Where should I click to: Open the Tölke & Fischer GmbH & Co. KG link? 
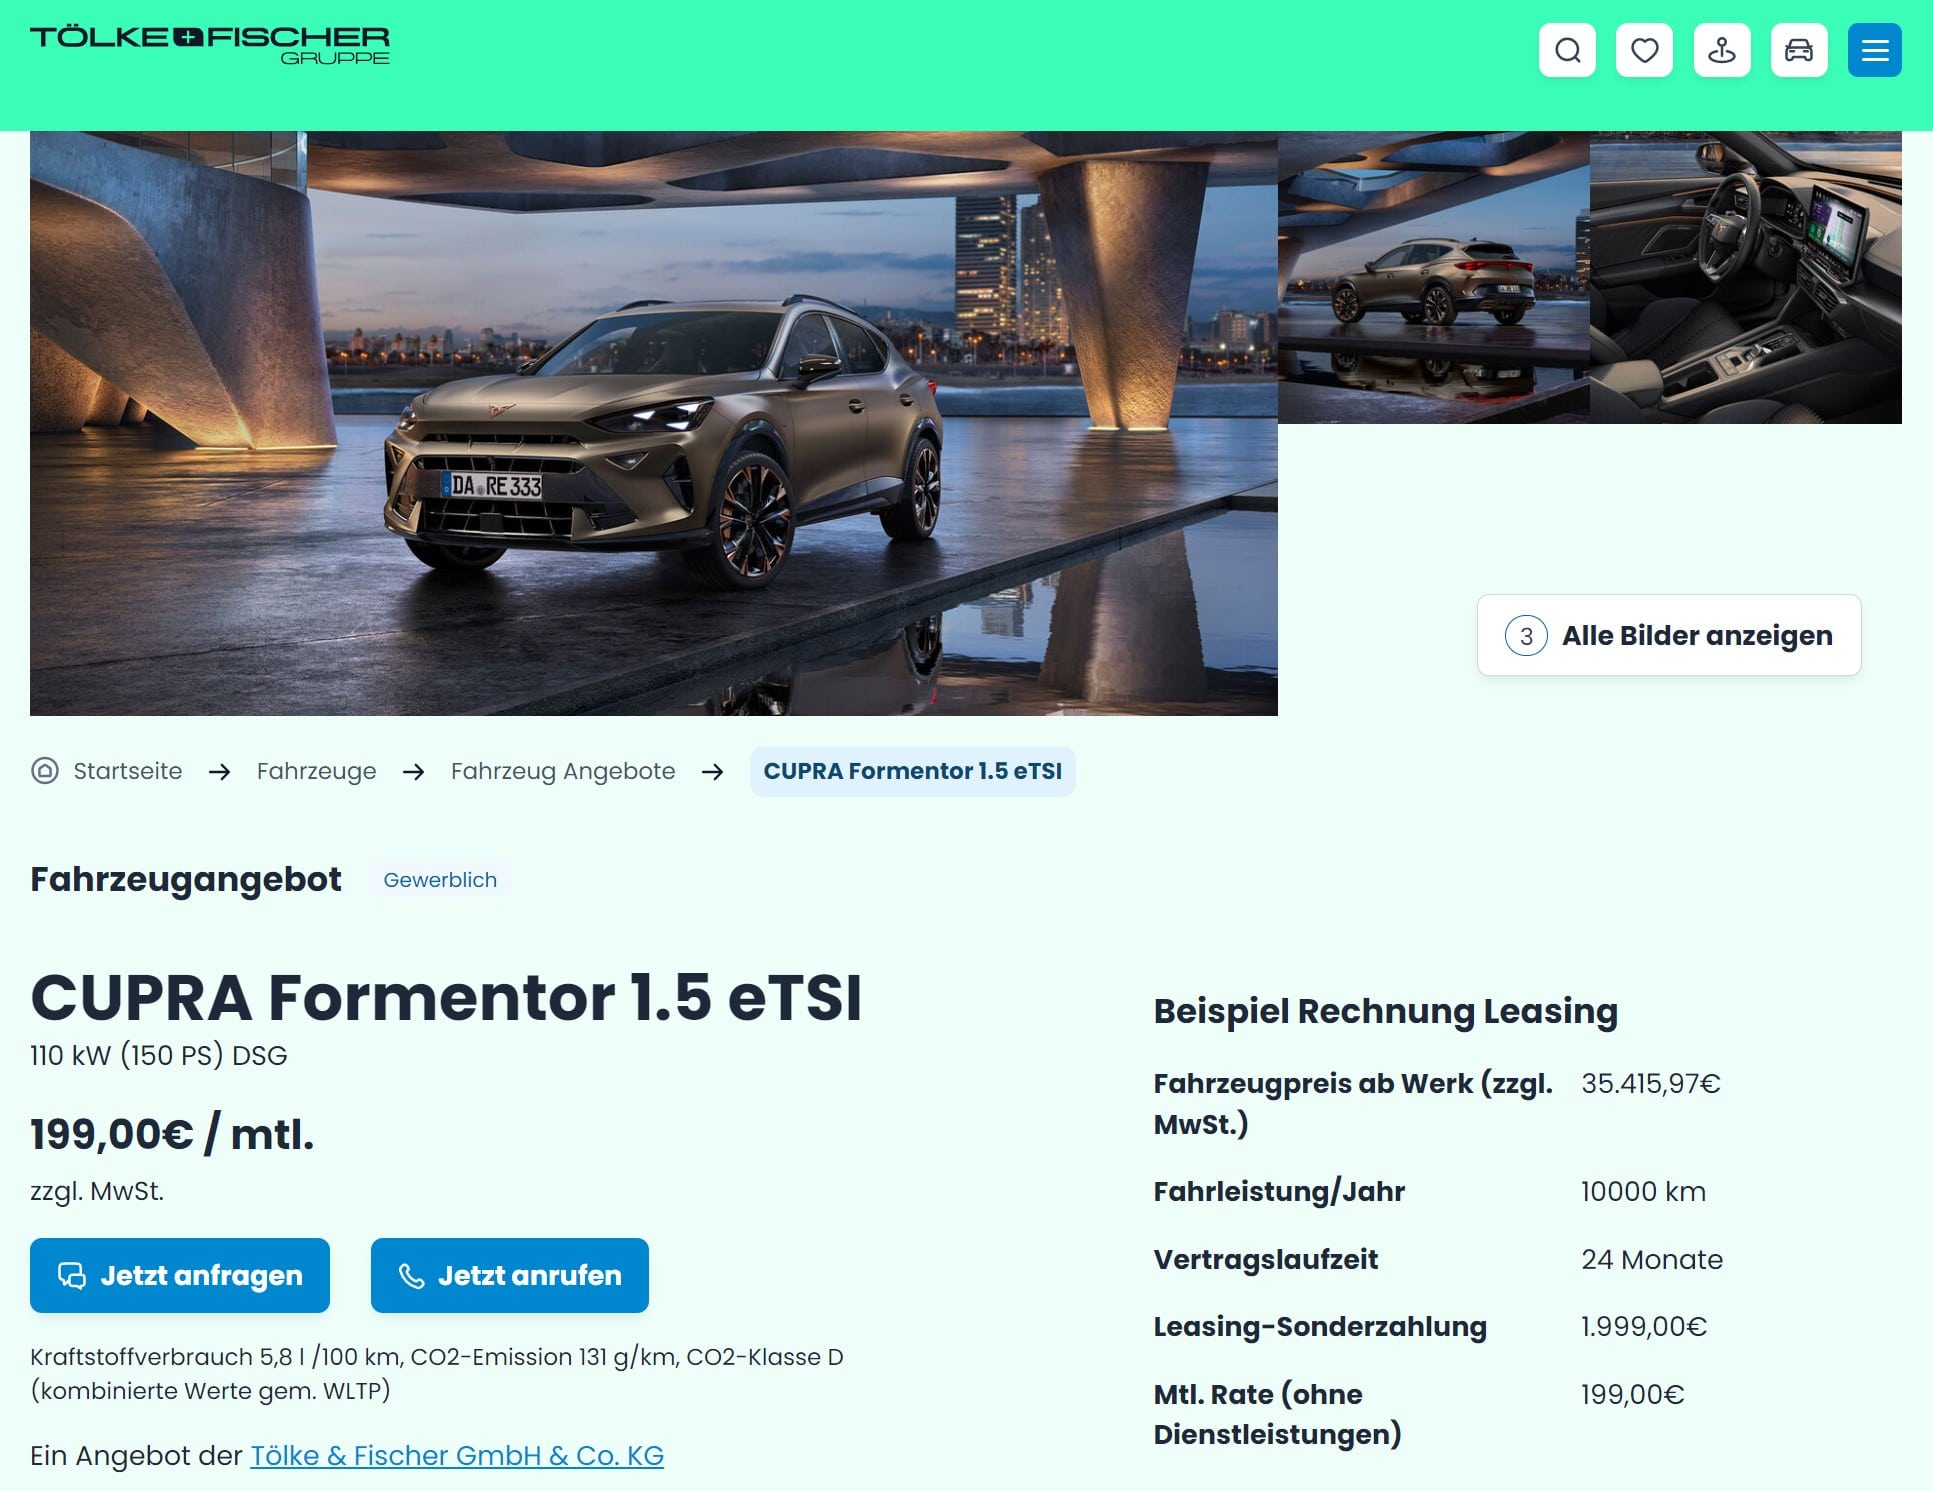[x=457, y=1455]
